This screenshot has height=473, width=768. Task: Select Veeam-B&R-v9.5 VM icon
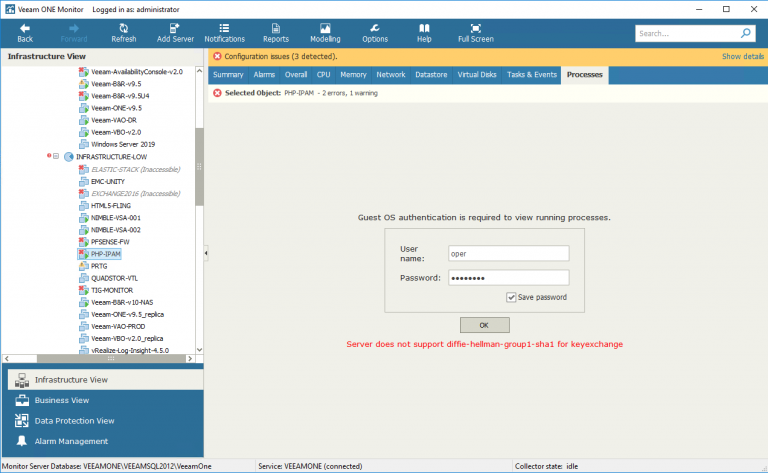(84, 84)
